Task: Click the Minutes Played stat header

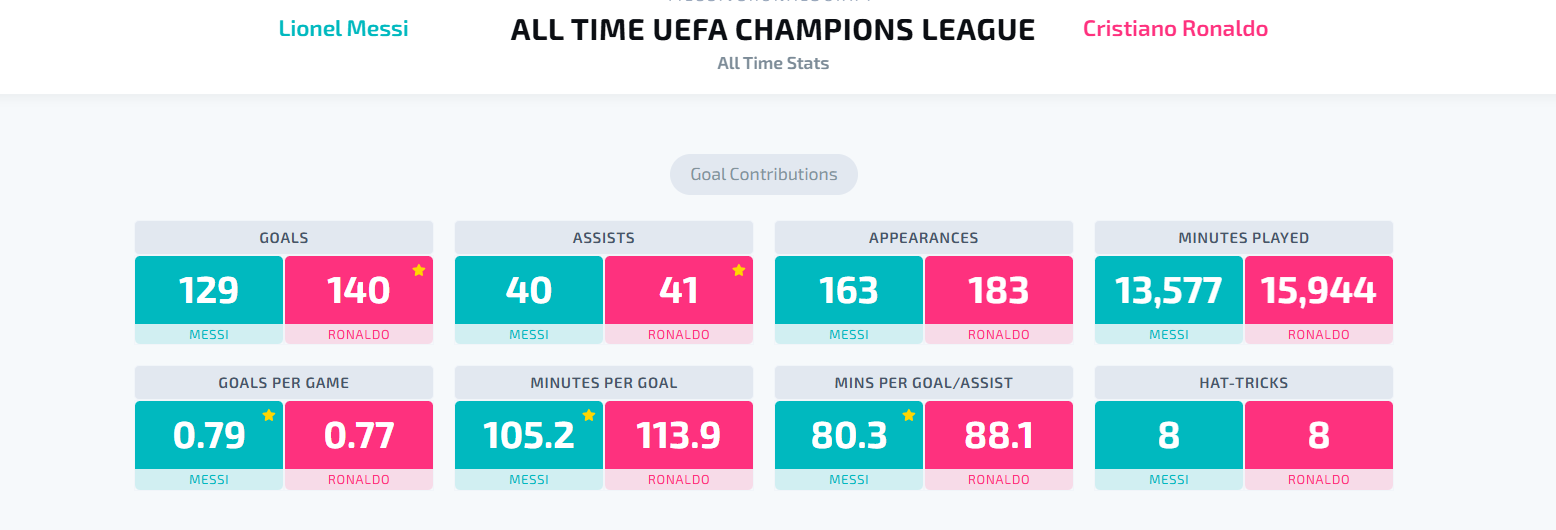Action: click(1244, 238)
